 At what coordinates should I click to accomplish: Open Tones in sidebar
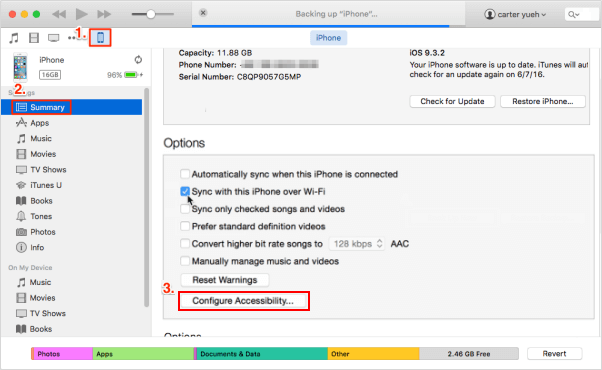pos(34,216)
